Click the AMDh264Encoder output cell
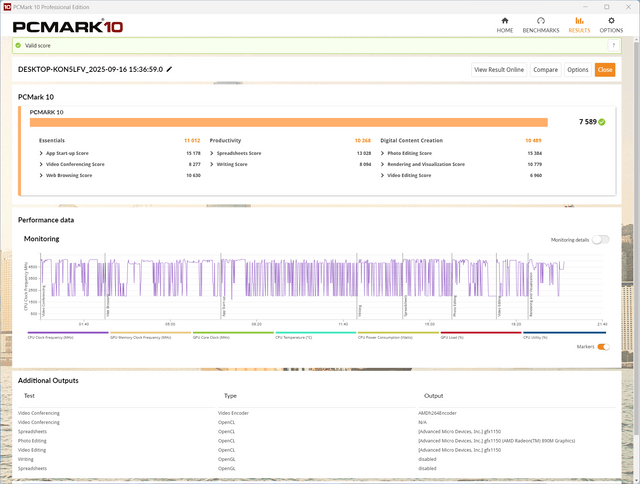 coord(437,413)
